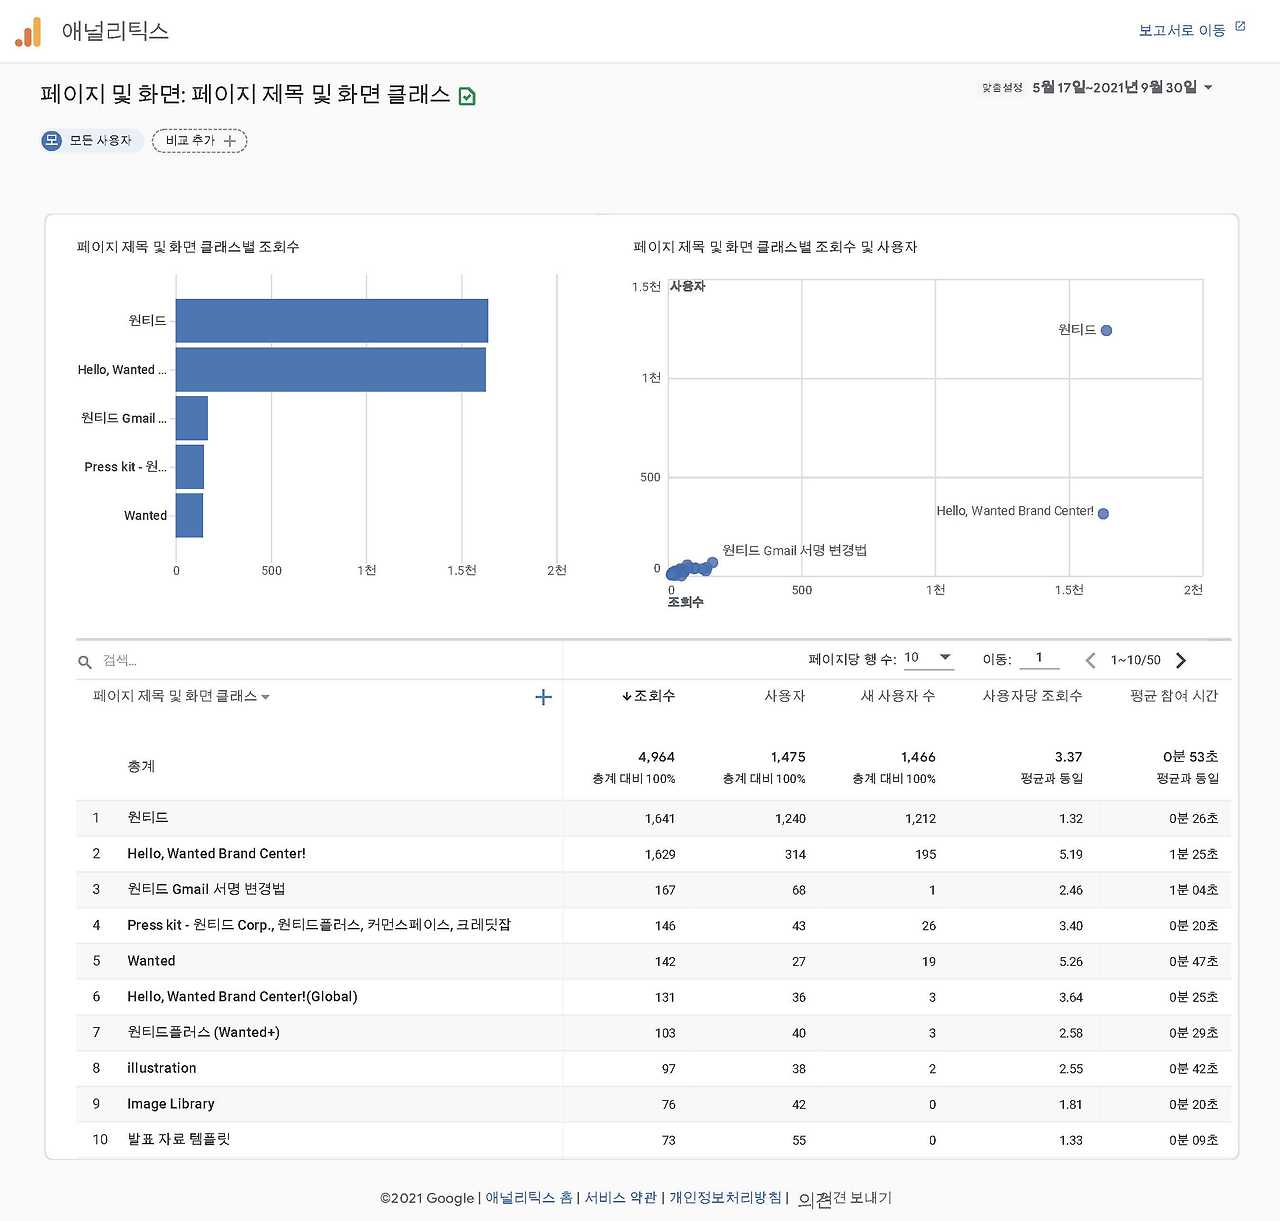The width and height of the screenshot is (1280, 1221).
Task: Open the date range dropdown
Action: (1123, 88)
